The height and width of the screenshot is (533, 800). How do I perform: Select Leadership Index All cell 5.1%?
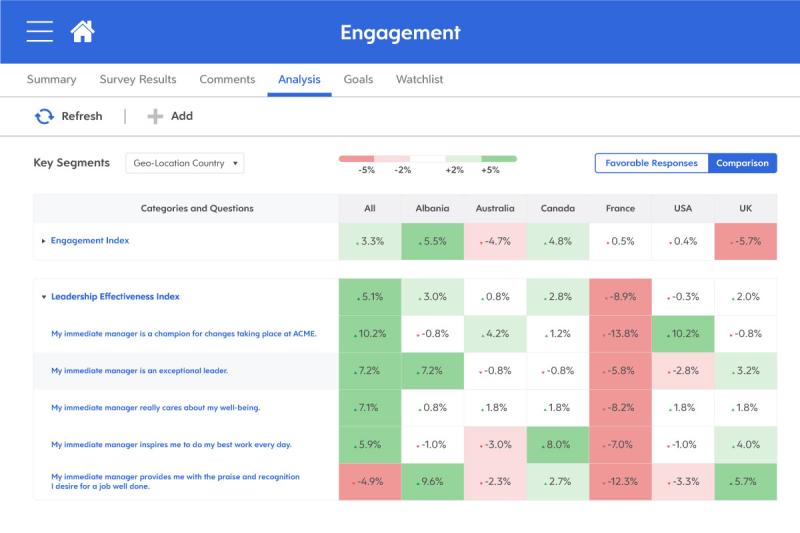(x=370, y=297)
